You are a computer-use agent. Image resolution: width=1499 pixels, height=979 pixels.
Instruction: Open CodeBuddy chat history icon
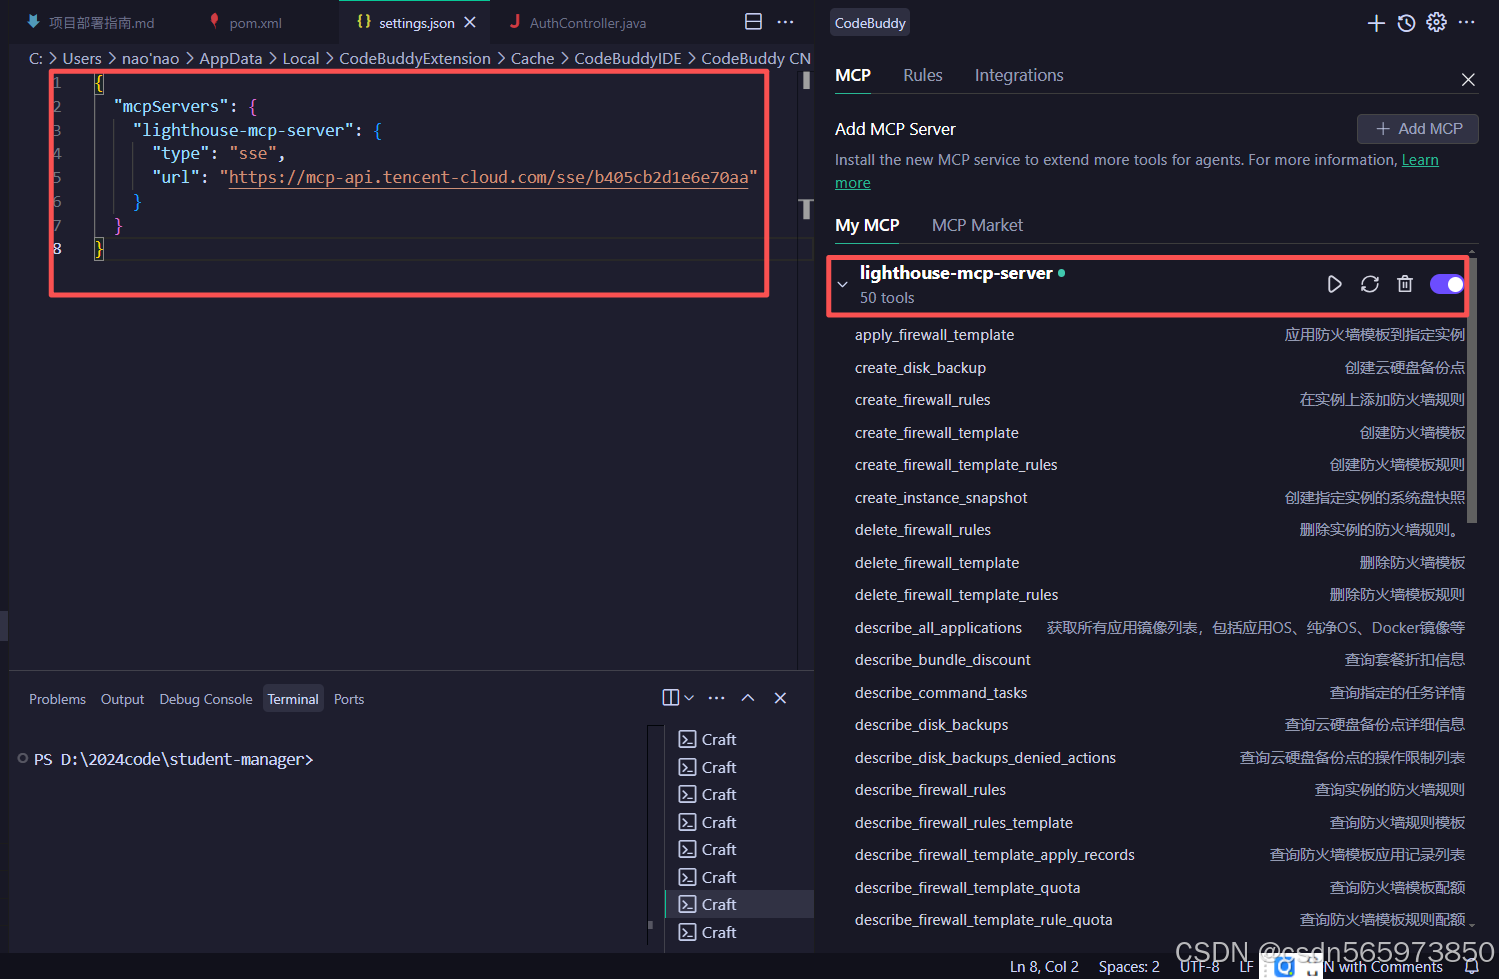(1406, 23)
